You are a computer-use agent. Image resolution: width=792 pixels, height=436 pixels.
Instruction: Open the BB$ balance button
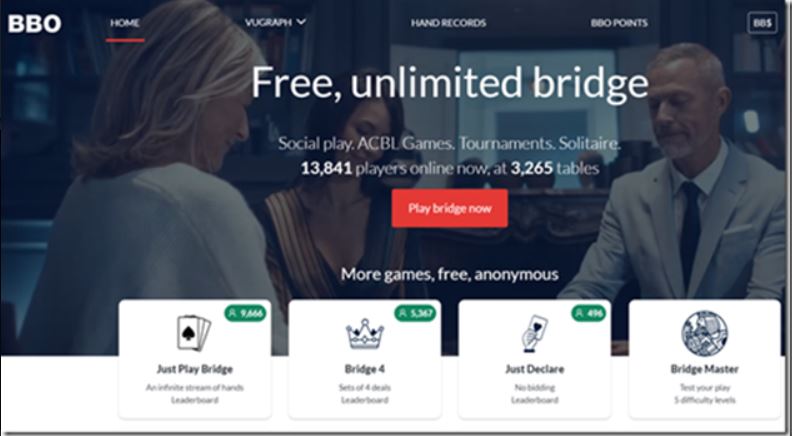(762, 23)
